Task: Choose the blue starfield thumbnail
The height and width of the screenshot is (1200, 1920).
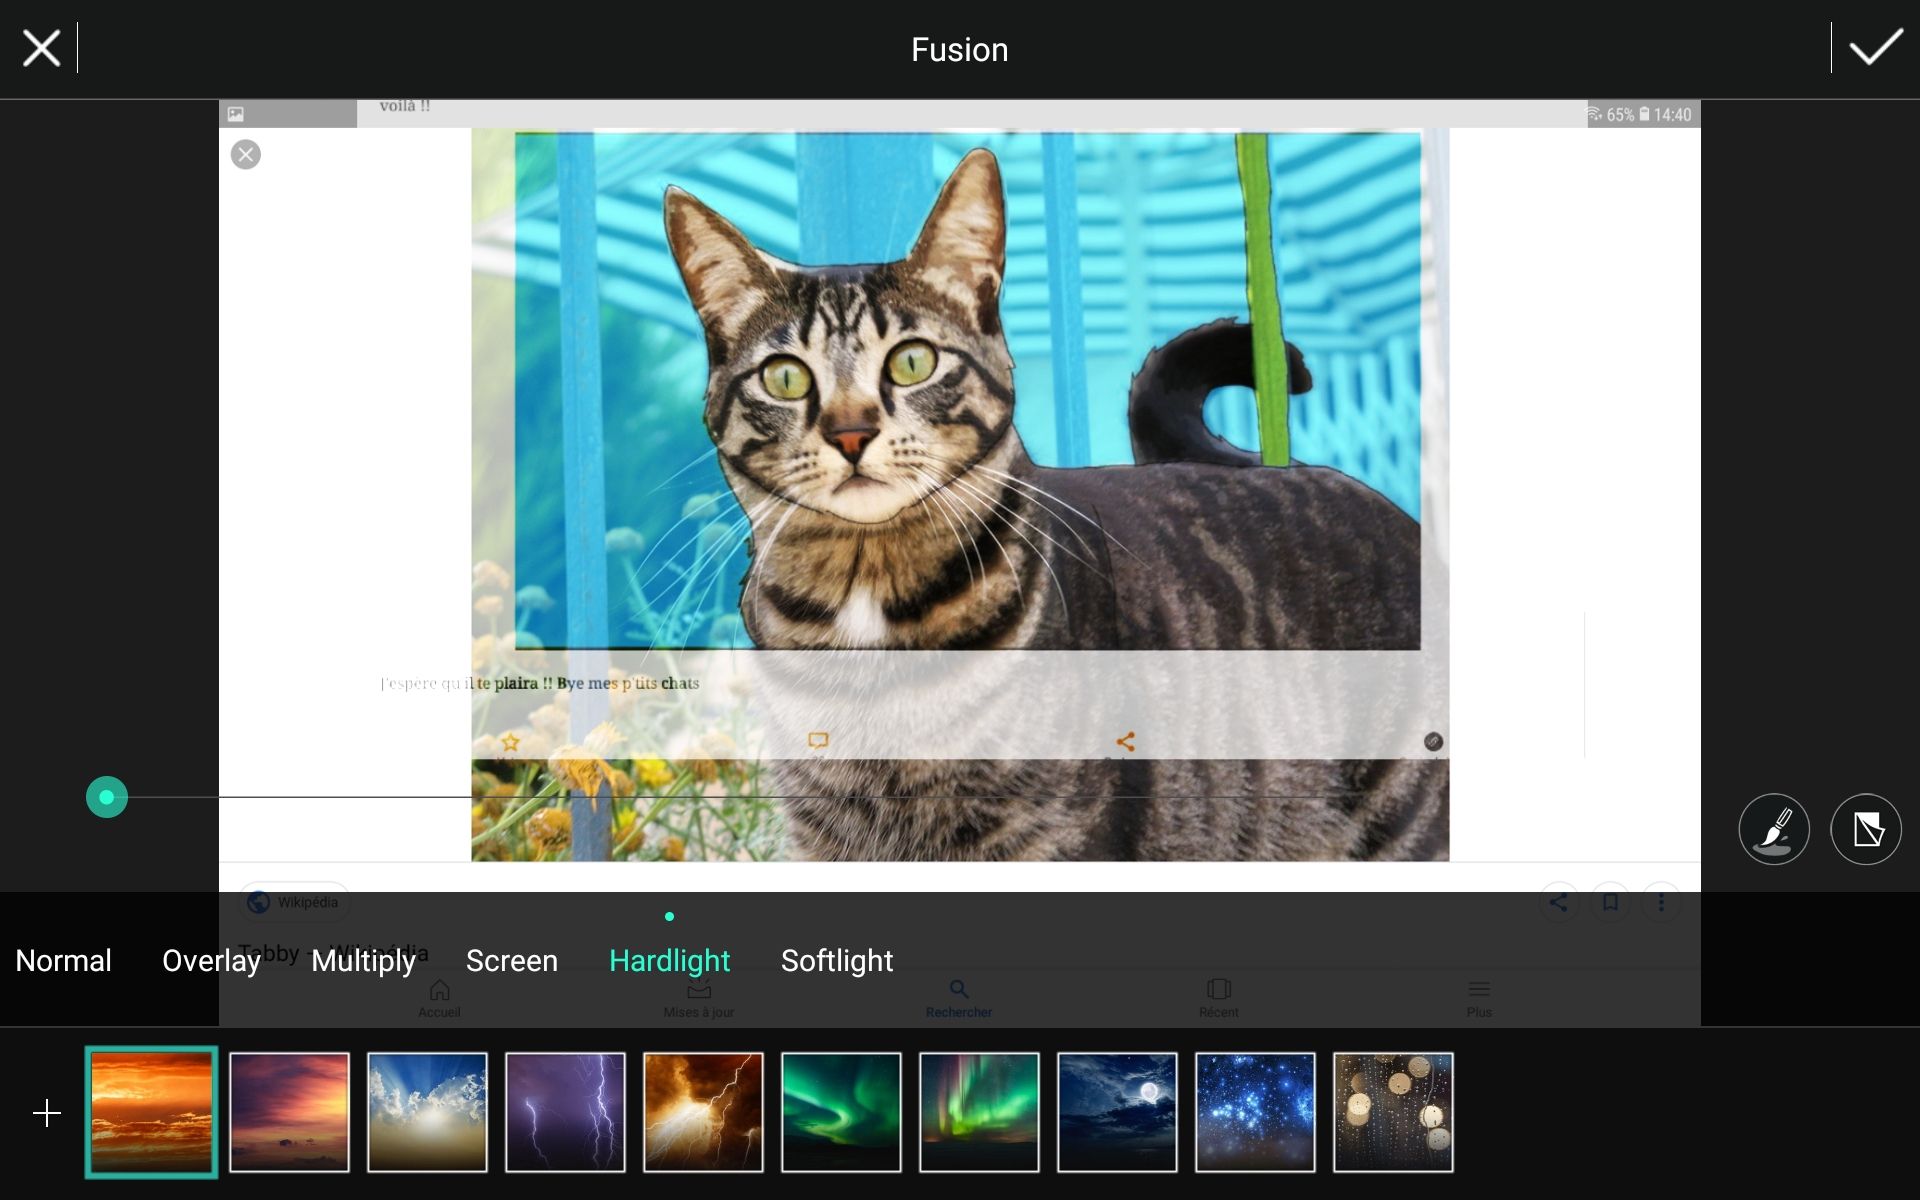Action: (1256, 1112)
